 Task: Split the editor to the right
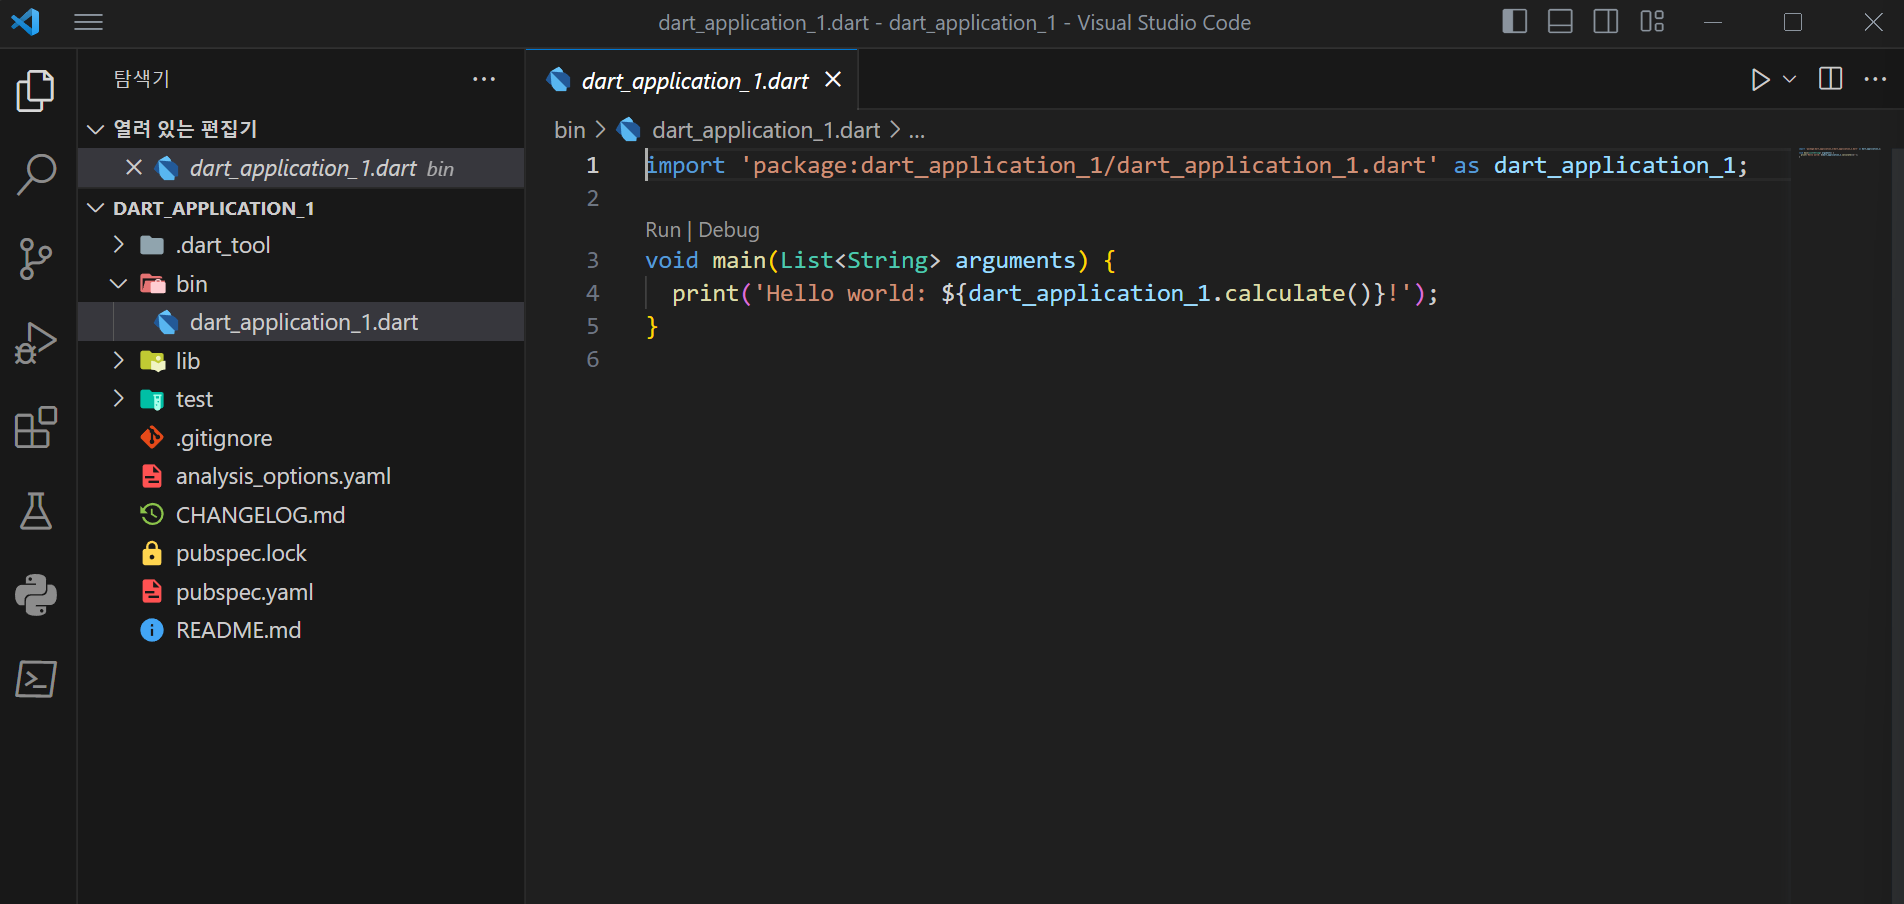pyautogui.click(x=1831, y=79)
